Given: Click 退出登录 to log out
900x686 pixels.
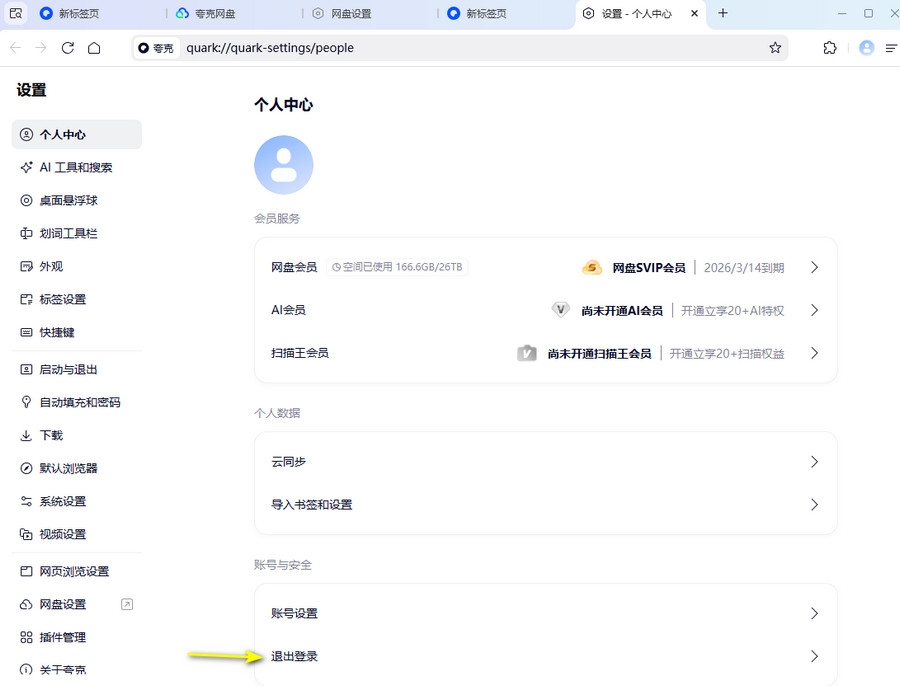Looking at the screenshot, I should click(295, 657).
